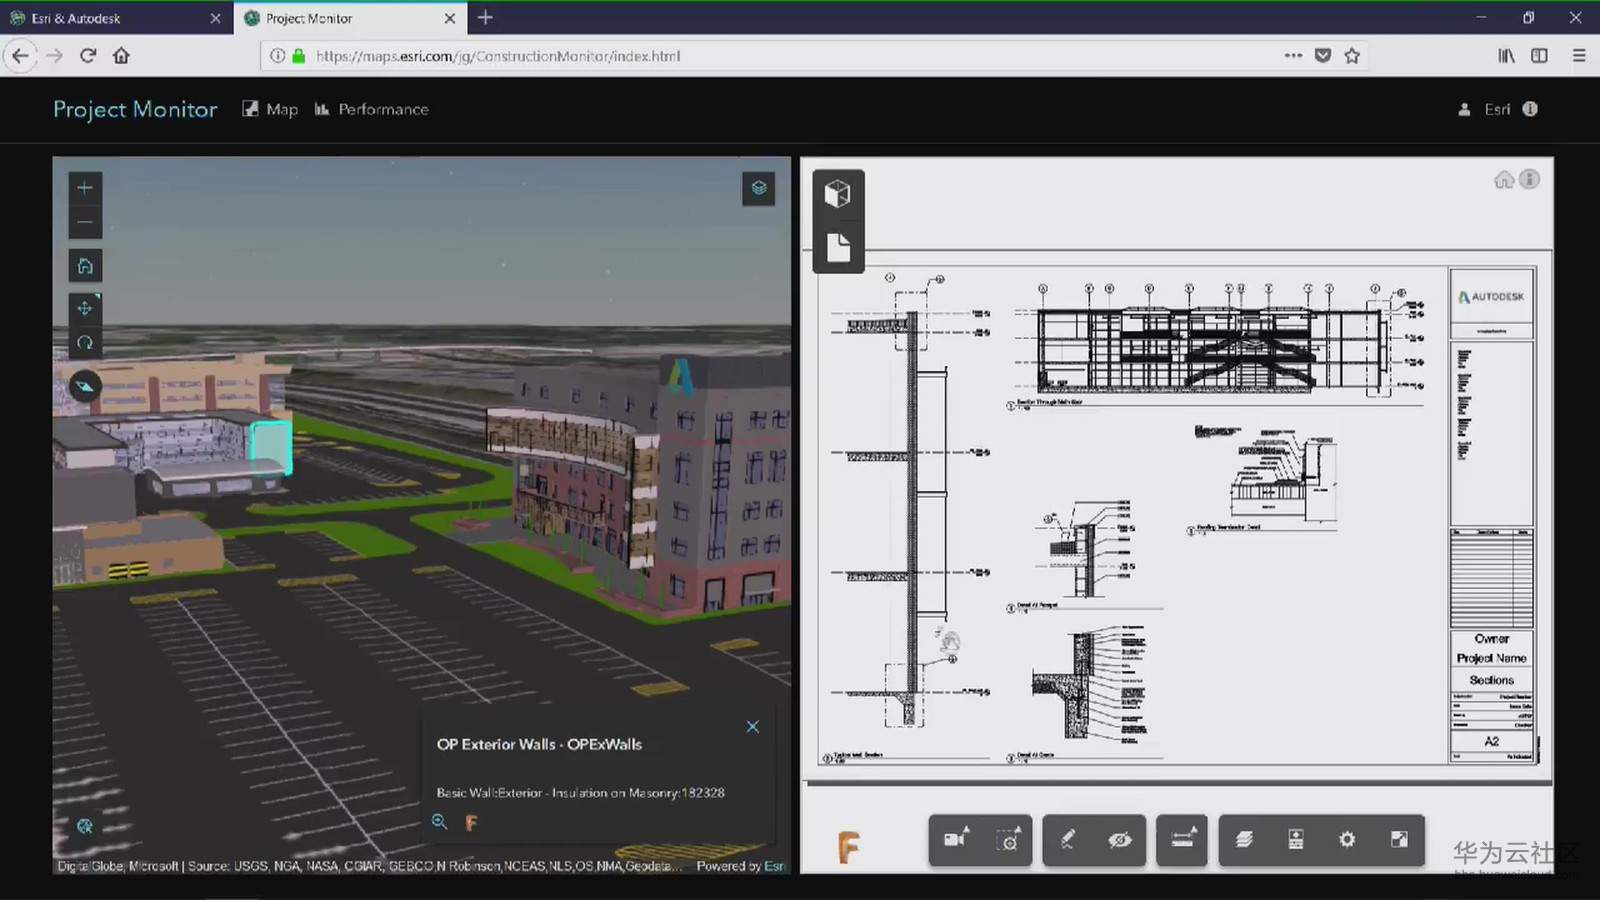1600x900 pixels.
Task: Close the OP Exterior Walls popup
Action: click(x=752, y=727)
